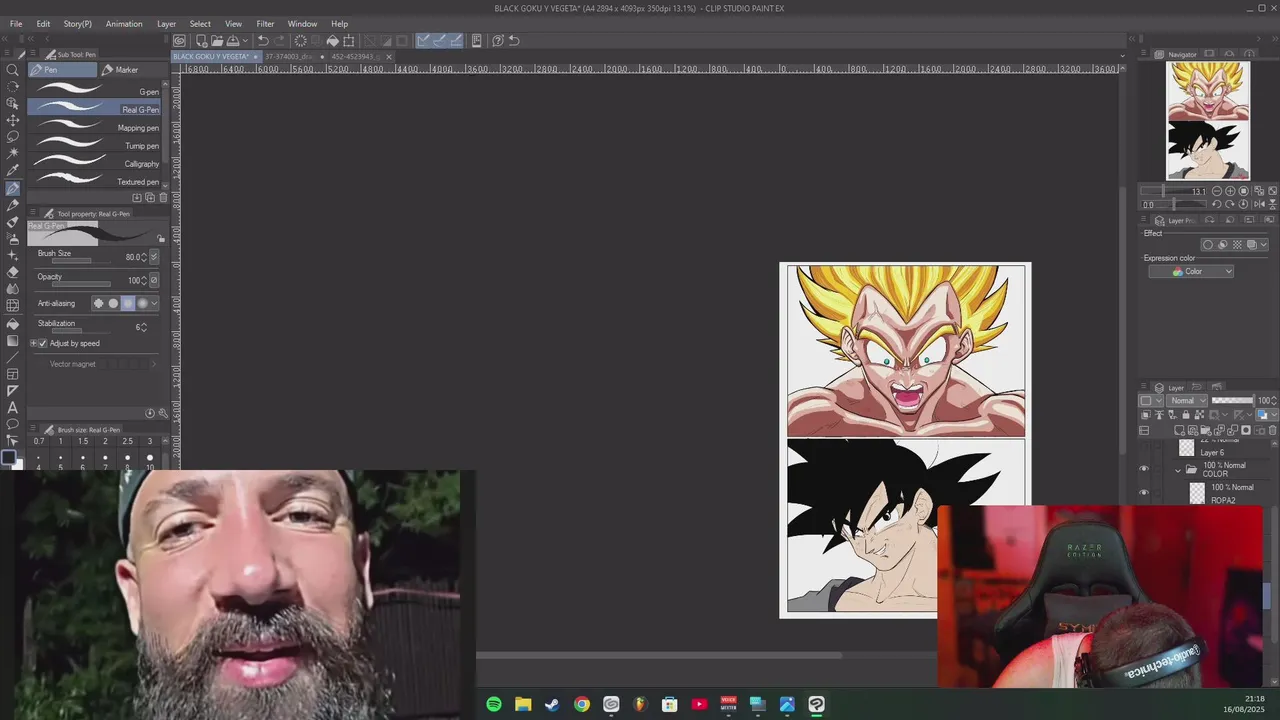The image size is (1280, 720).
Task: Click the Fill bucket icon in command bar
Action: coord(333,41)
